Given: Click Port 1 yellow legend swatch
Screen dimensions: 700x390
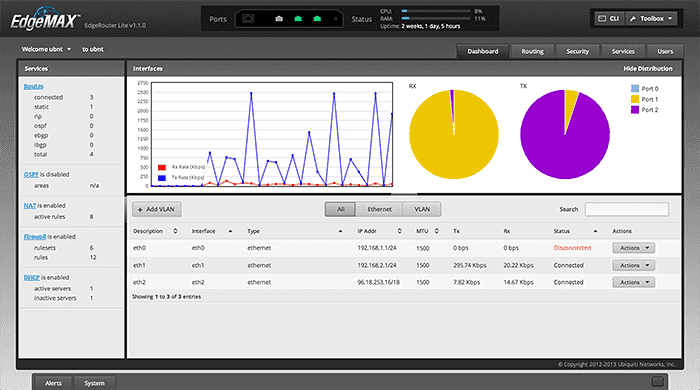Looking at the screenshot, I should (x=635, y=99).
